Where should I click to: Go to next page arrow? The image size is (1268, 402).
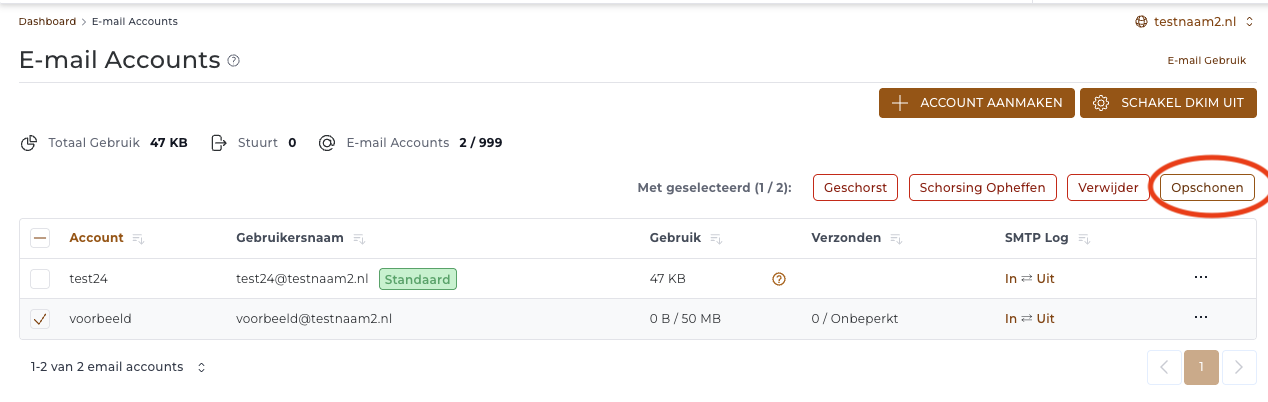[x=1239, y=367]
